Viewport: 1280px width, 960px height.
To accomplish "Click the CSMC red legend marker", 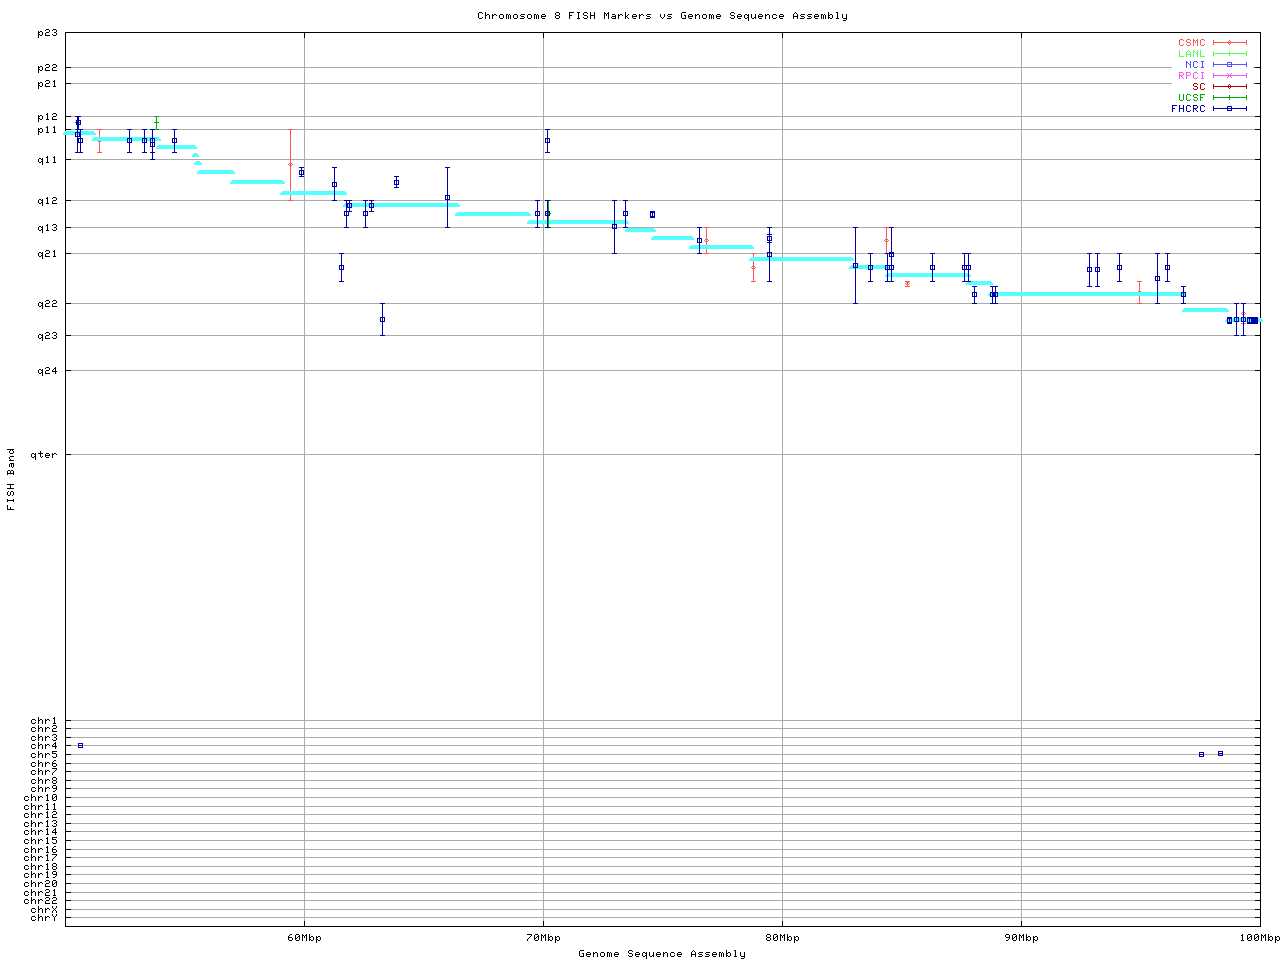I will 1229,43.
